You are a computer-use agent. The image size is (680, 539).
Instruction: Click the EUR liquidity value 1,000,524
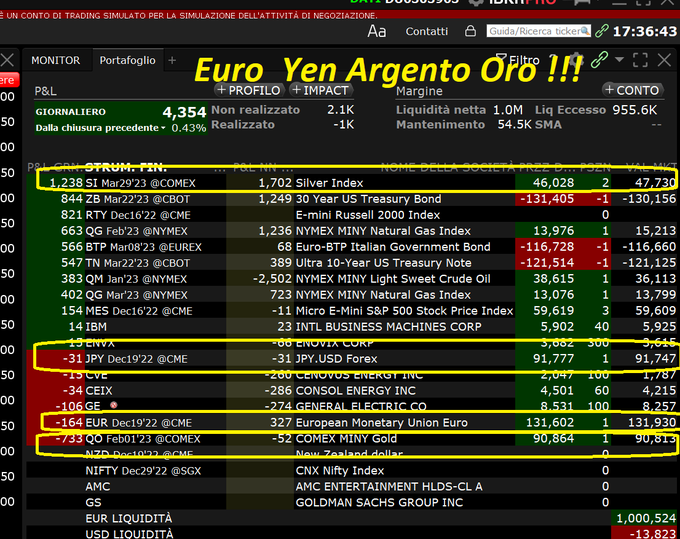(646, 519)
